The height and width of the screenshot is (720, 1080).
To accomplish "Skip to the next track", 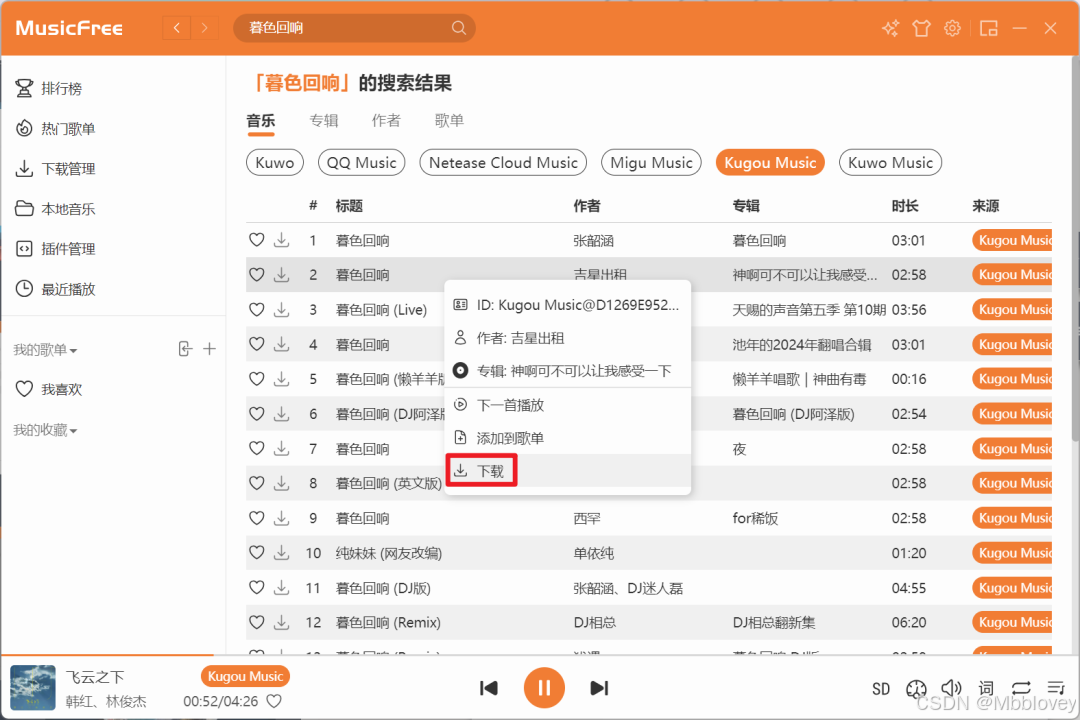I will (x=599, y=688).
